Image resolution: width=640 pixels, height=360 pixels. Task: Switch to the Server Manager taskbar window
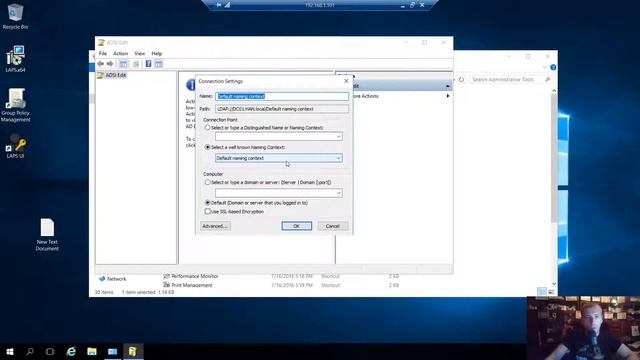click(113, 351)
